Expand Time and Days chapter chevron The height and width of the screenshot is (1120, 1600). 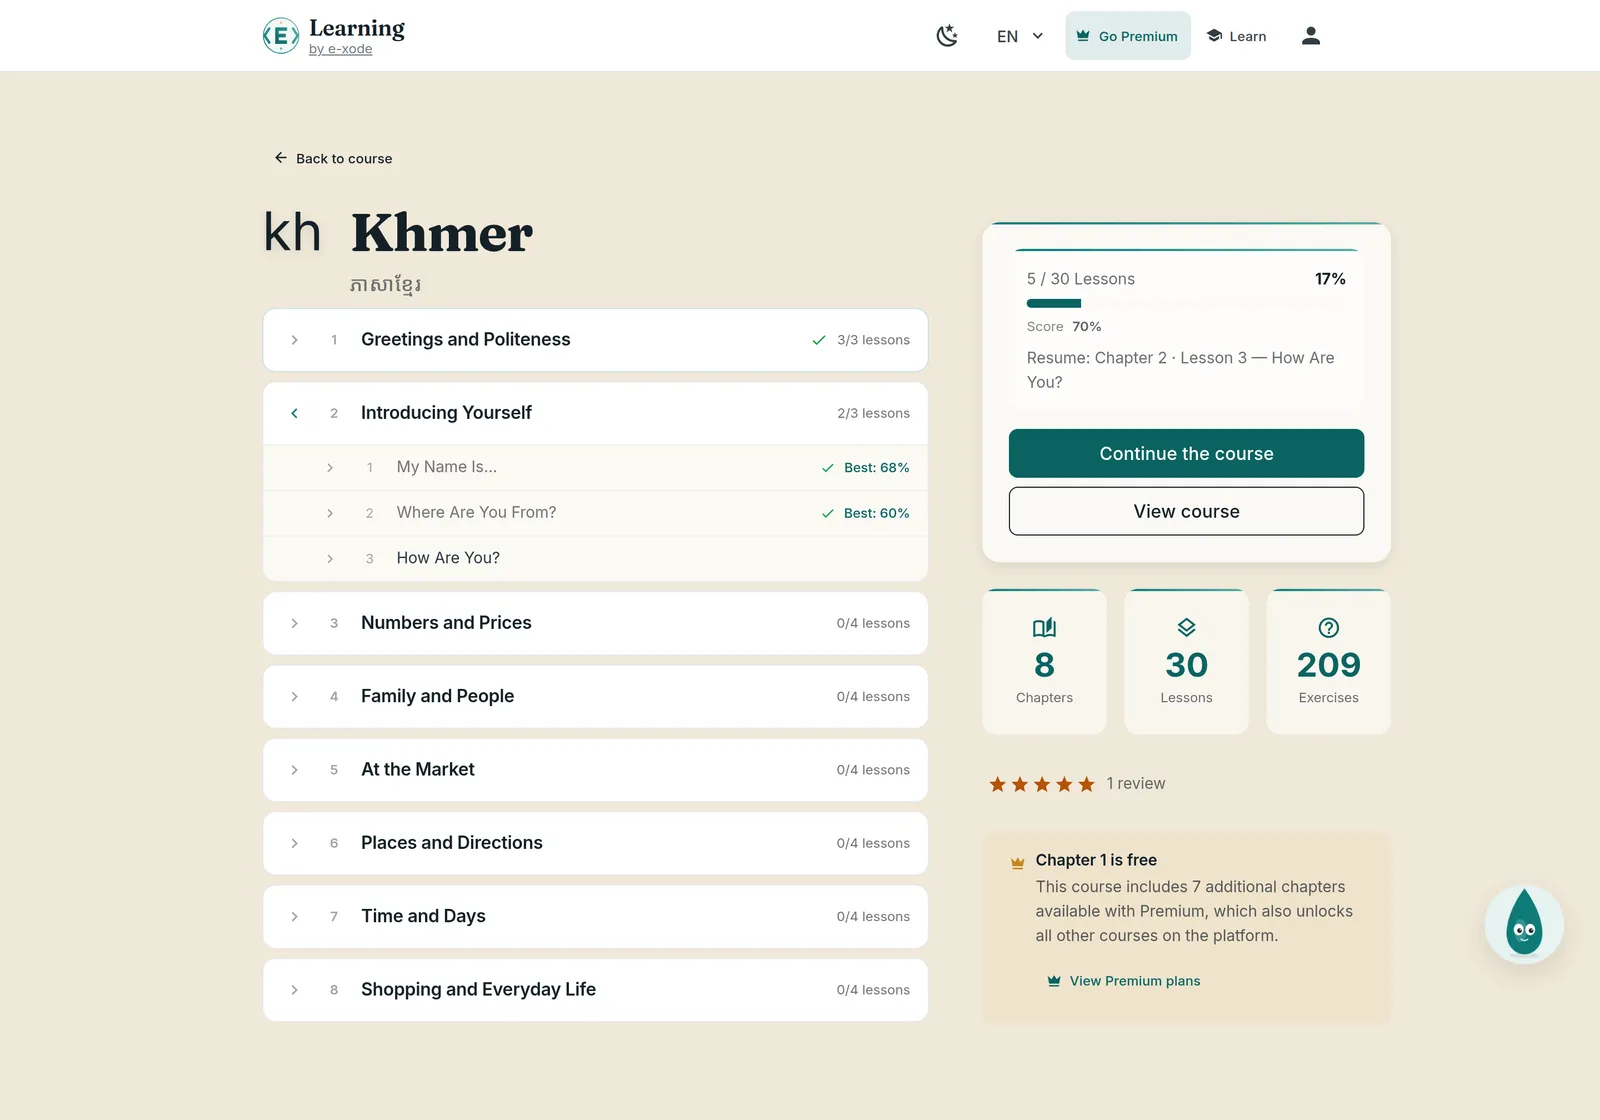click(294, 917)
